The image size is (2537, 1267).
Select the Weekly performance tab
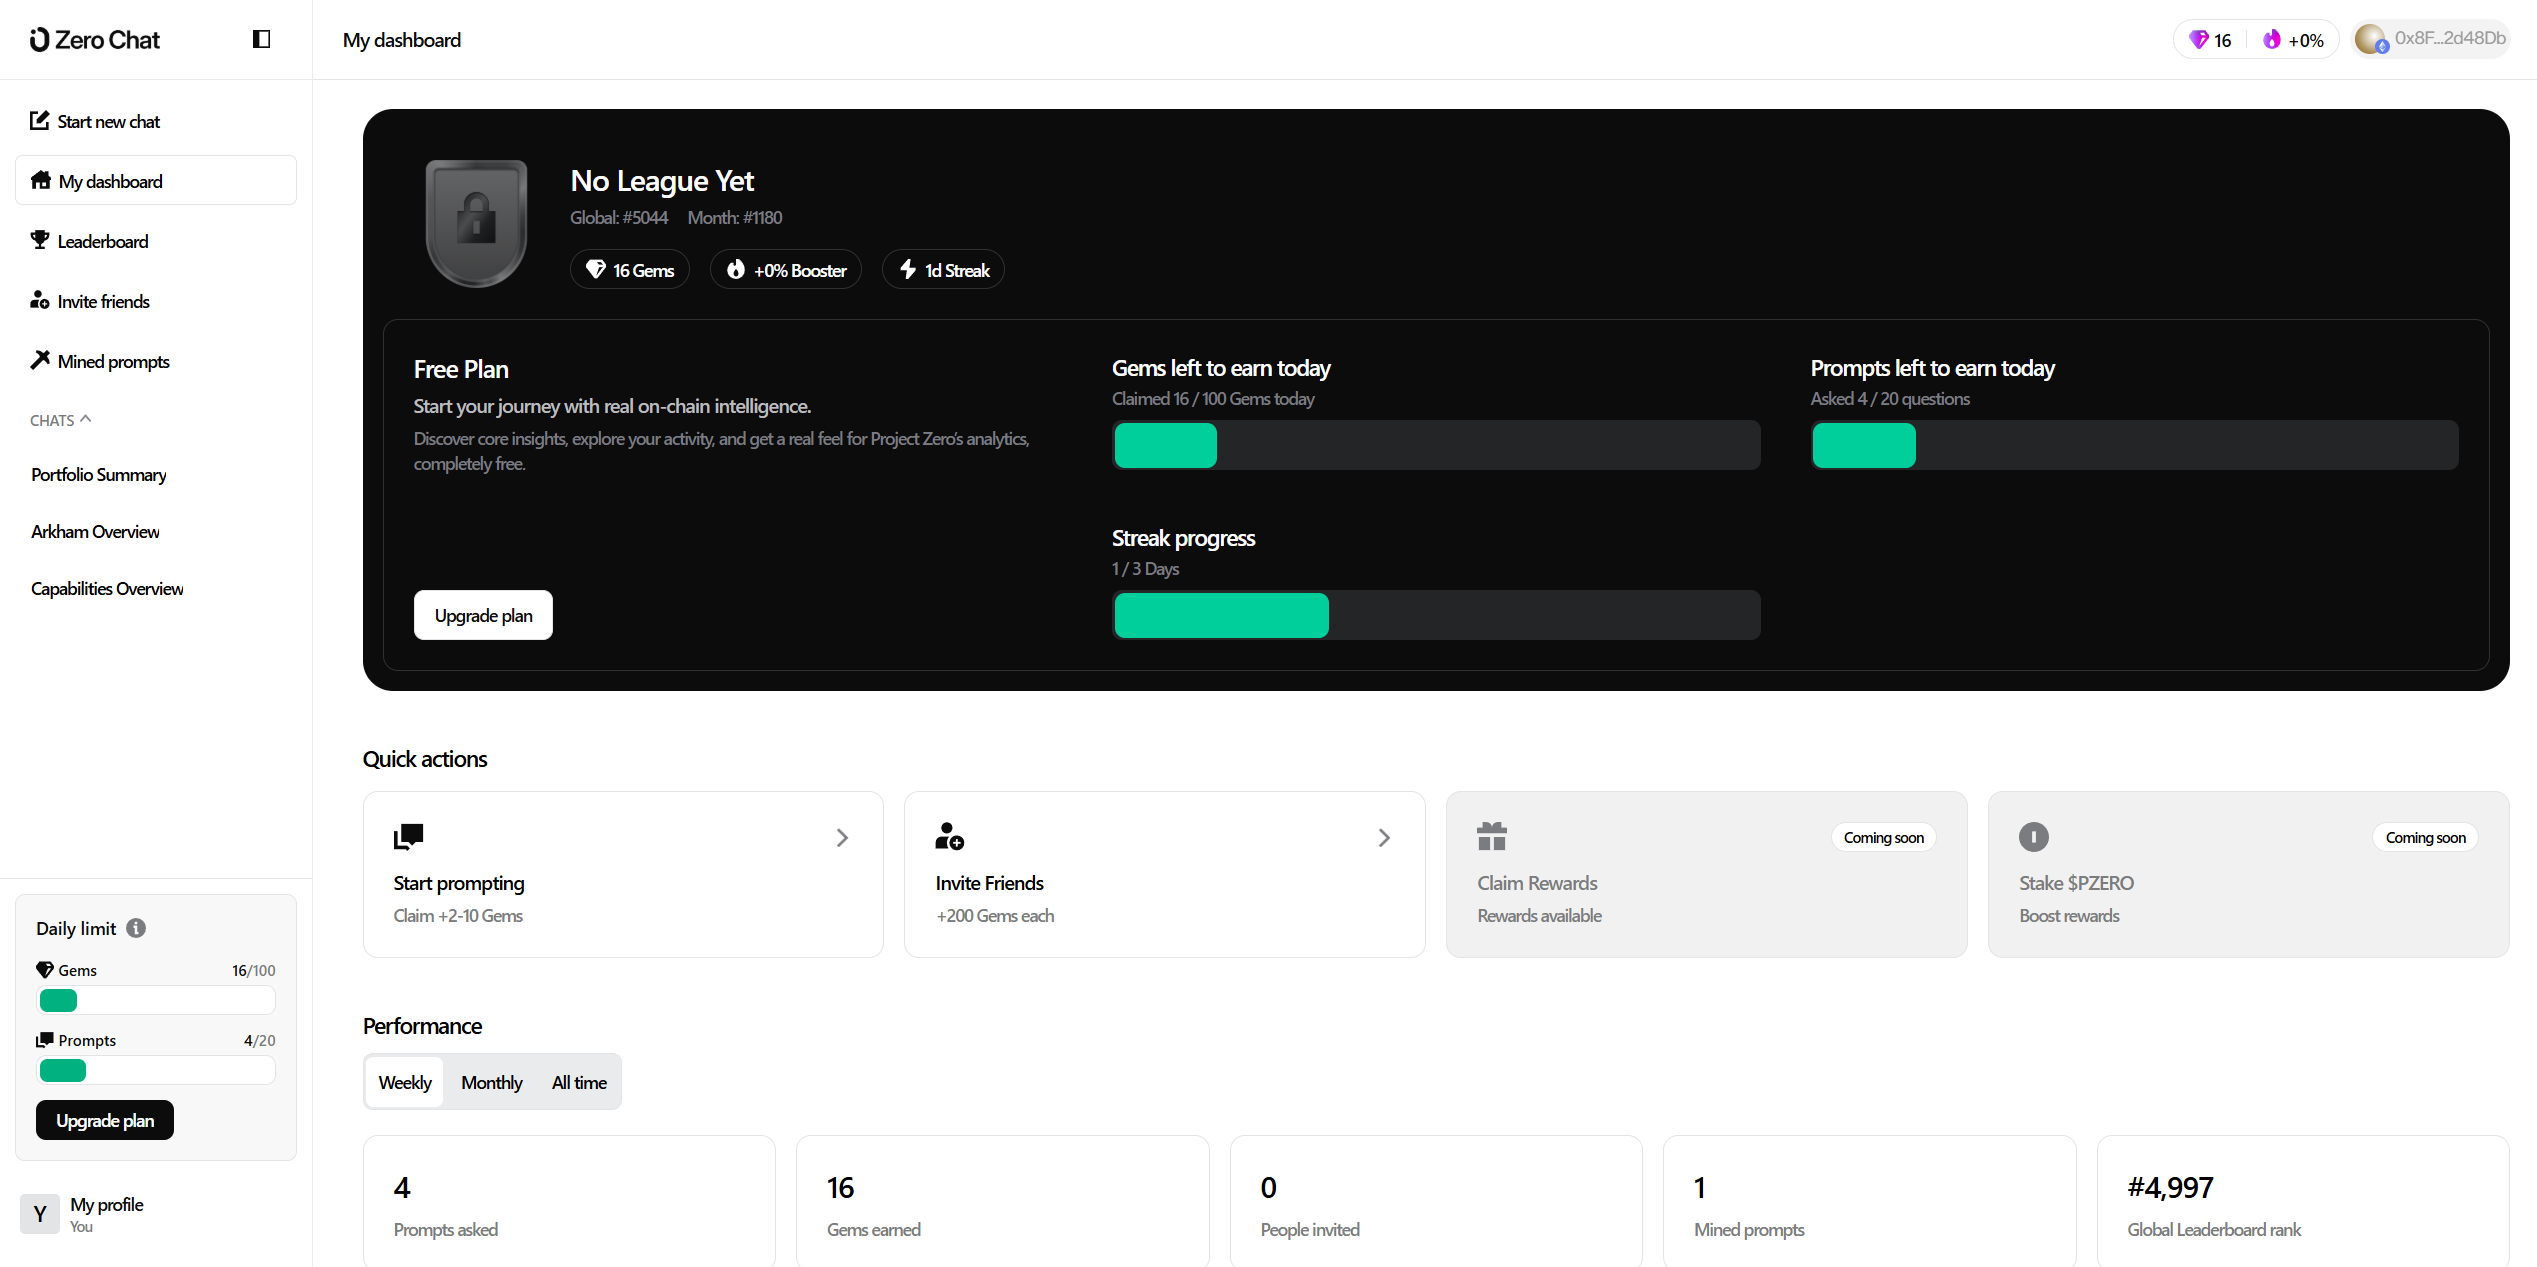click(x=405, y=1082)
